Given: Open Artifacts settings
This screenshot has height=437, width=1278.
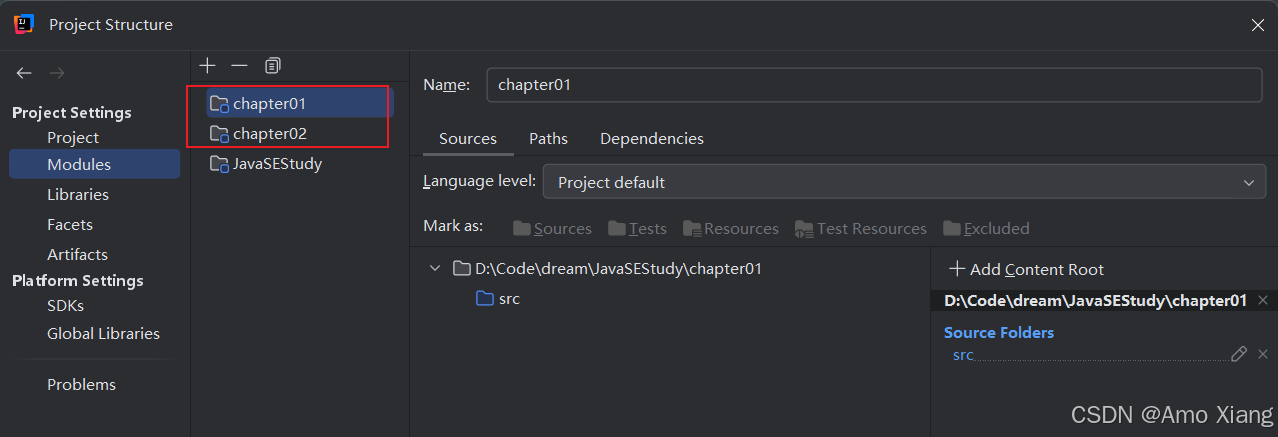Looking at the screenshot, I should coord(77,254).
